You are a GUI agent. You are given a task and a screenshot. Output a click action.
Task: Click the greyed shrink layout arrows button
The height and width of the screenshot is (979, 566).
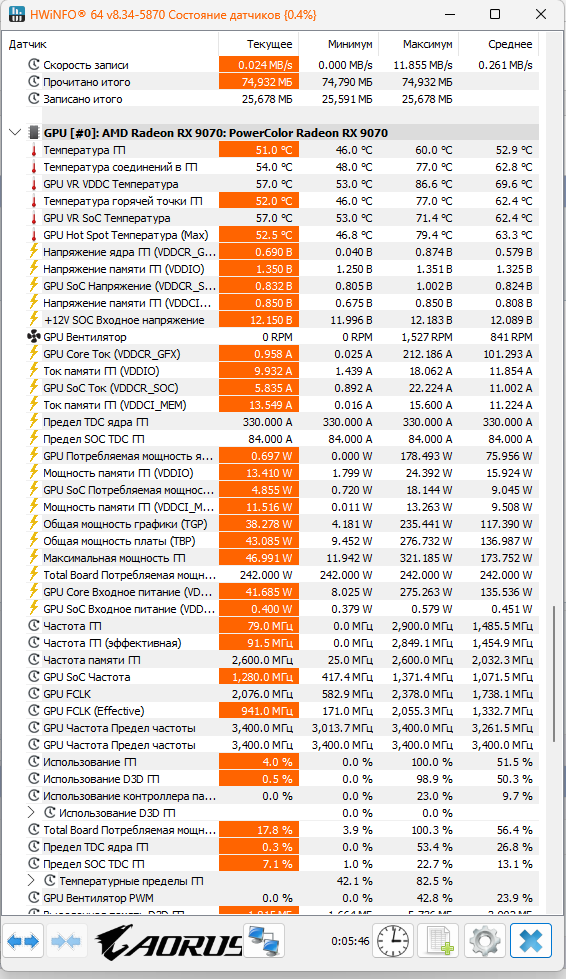[66, 941]
